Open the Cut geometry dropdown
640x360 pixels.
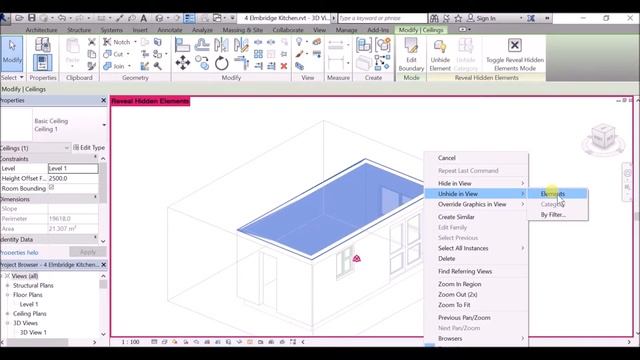coord(128,54)
